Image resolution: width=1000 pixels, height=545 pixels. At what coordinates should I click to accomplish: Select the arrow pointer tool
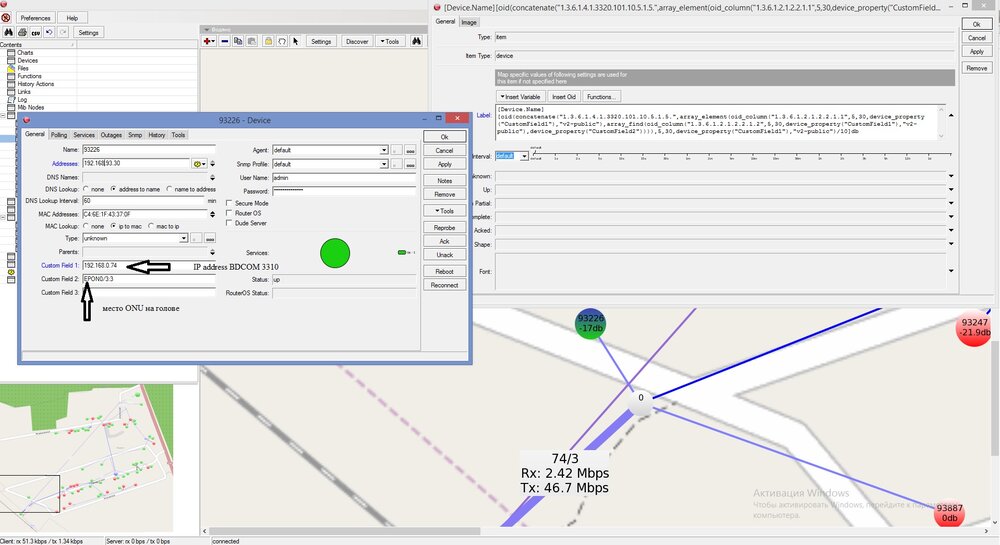tap(297, 41)
